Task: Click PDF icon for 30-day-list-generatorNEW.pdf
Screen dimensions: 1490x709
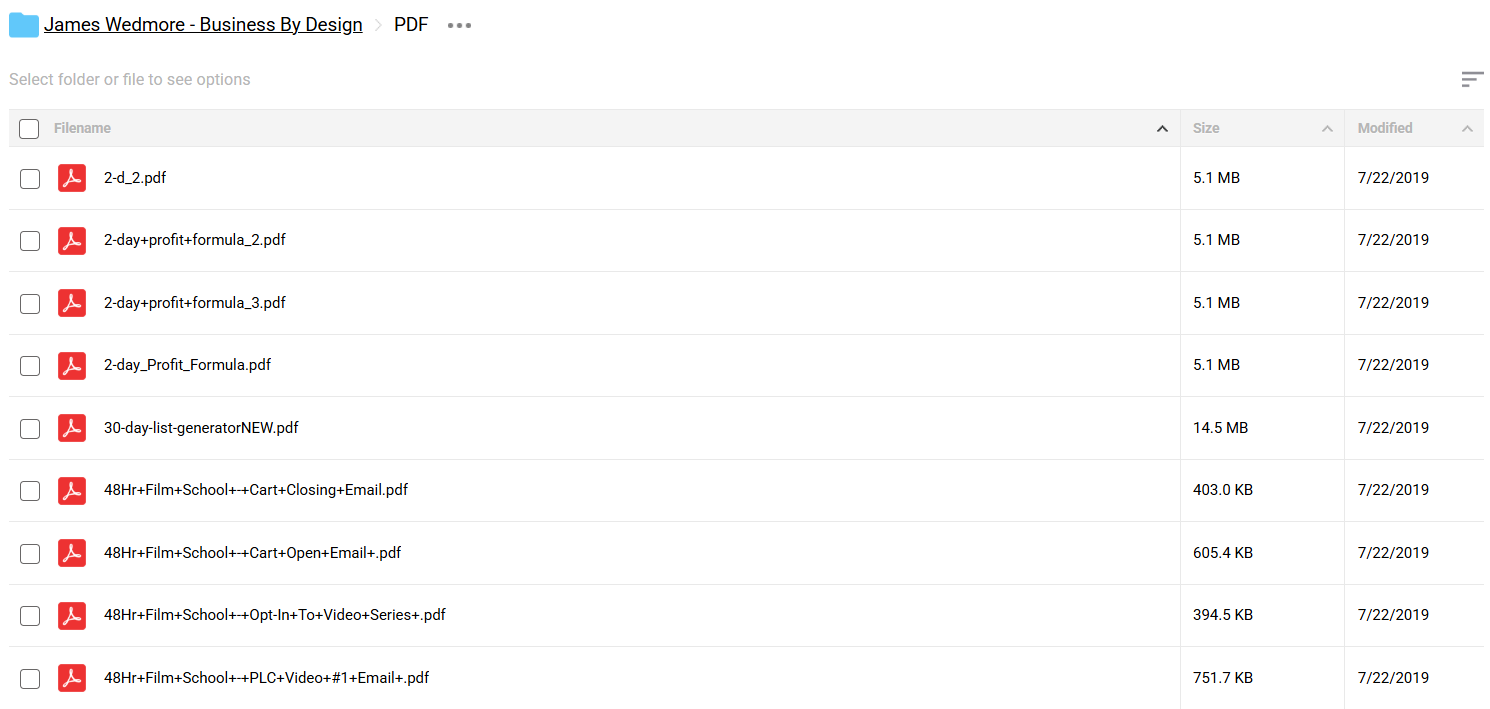Action: [x=72, y=428]
